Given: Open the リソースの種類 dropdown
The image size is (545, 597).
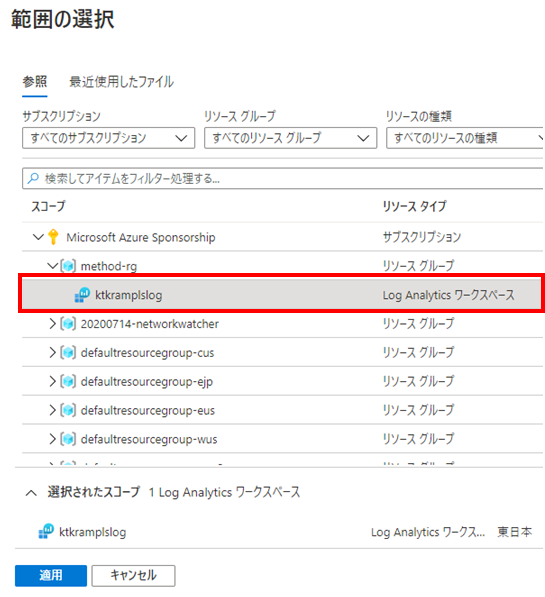Looking at the screenshot, I should [465, 138].
